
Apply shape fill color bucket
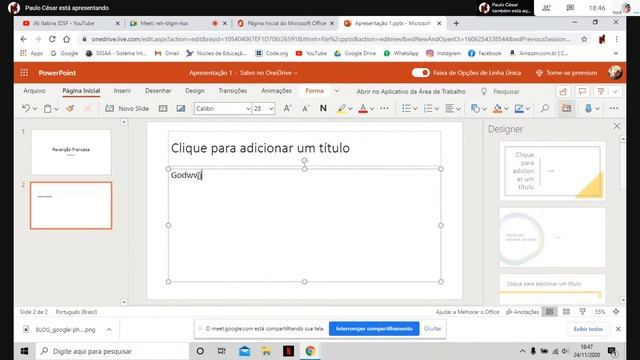pos(497,109)
